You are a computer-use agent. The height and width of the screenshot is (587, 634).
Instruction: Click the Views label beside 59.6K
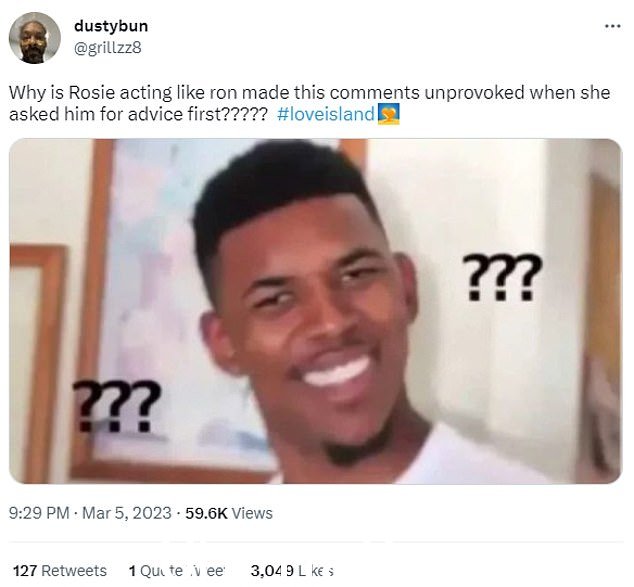[x=252, y=513]
